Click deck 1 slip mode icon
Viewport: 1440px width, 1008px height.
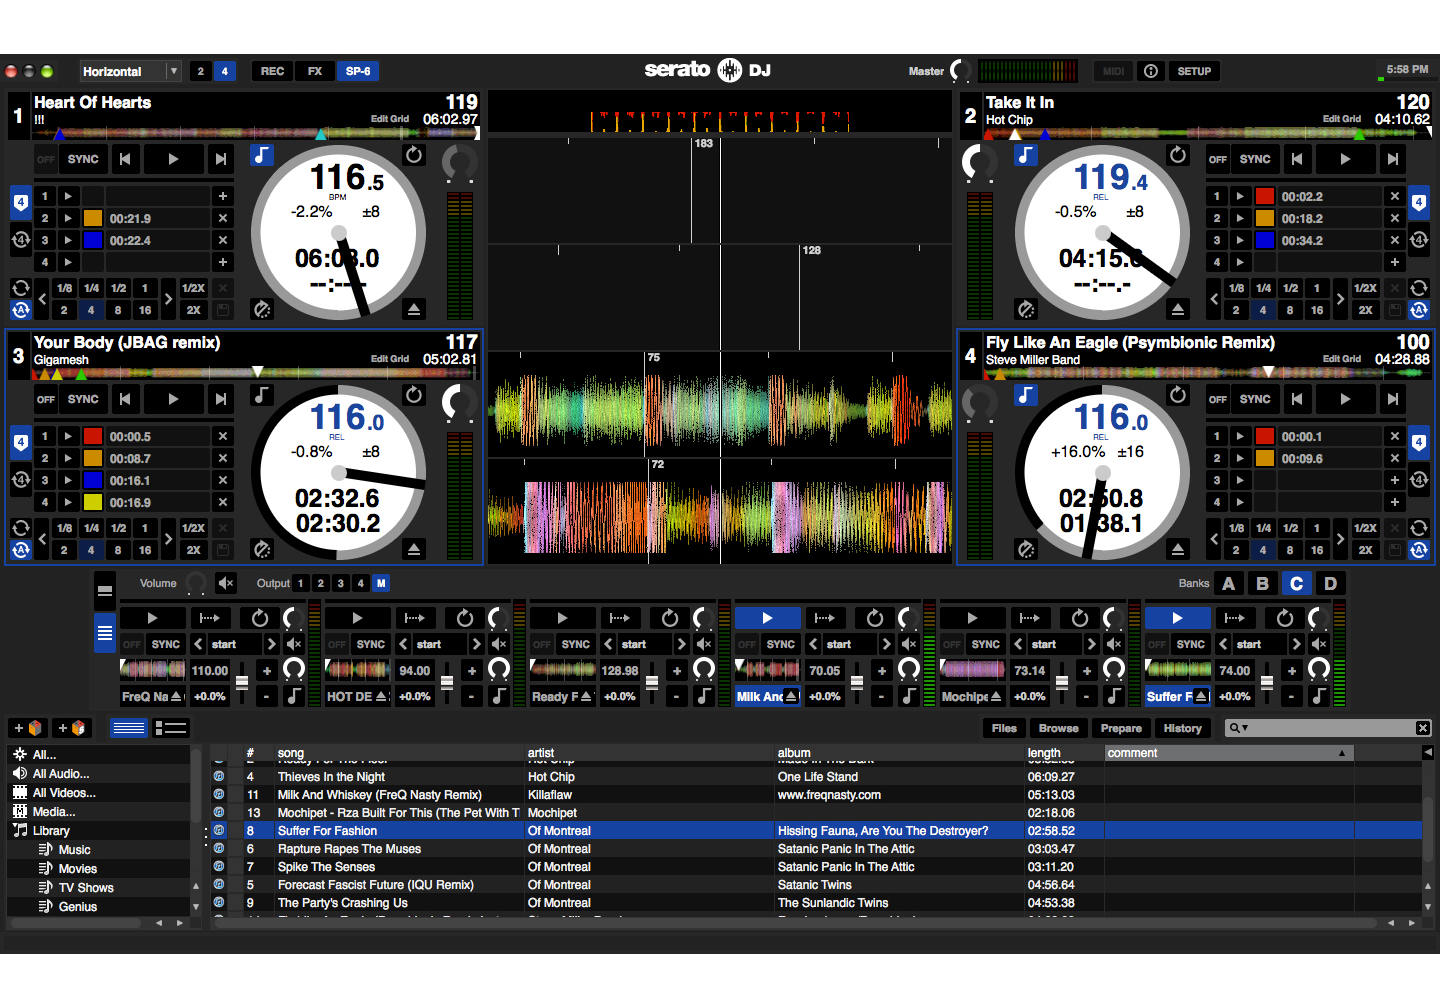click(262, 309)
